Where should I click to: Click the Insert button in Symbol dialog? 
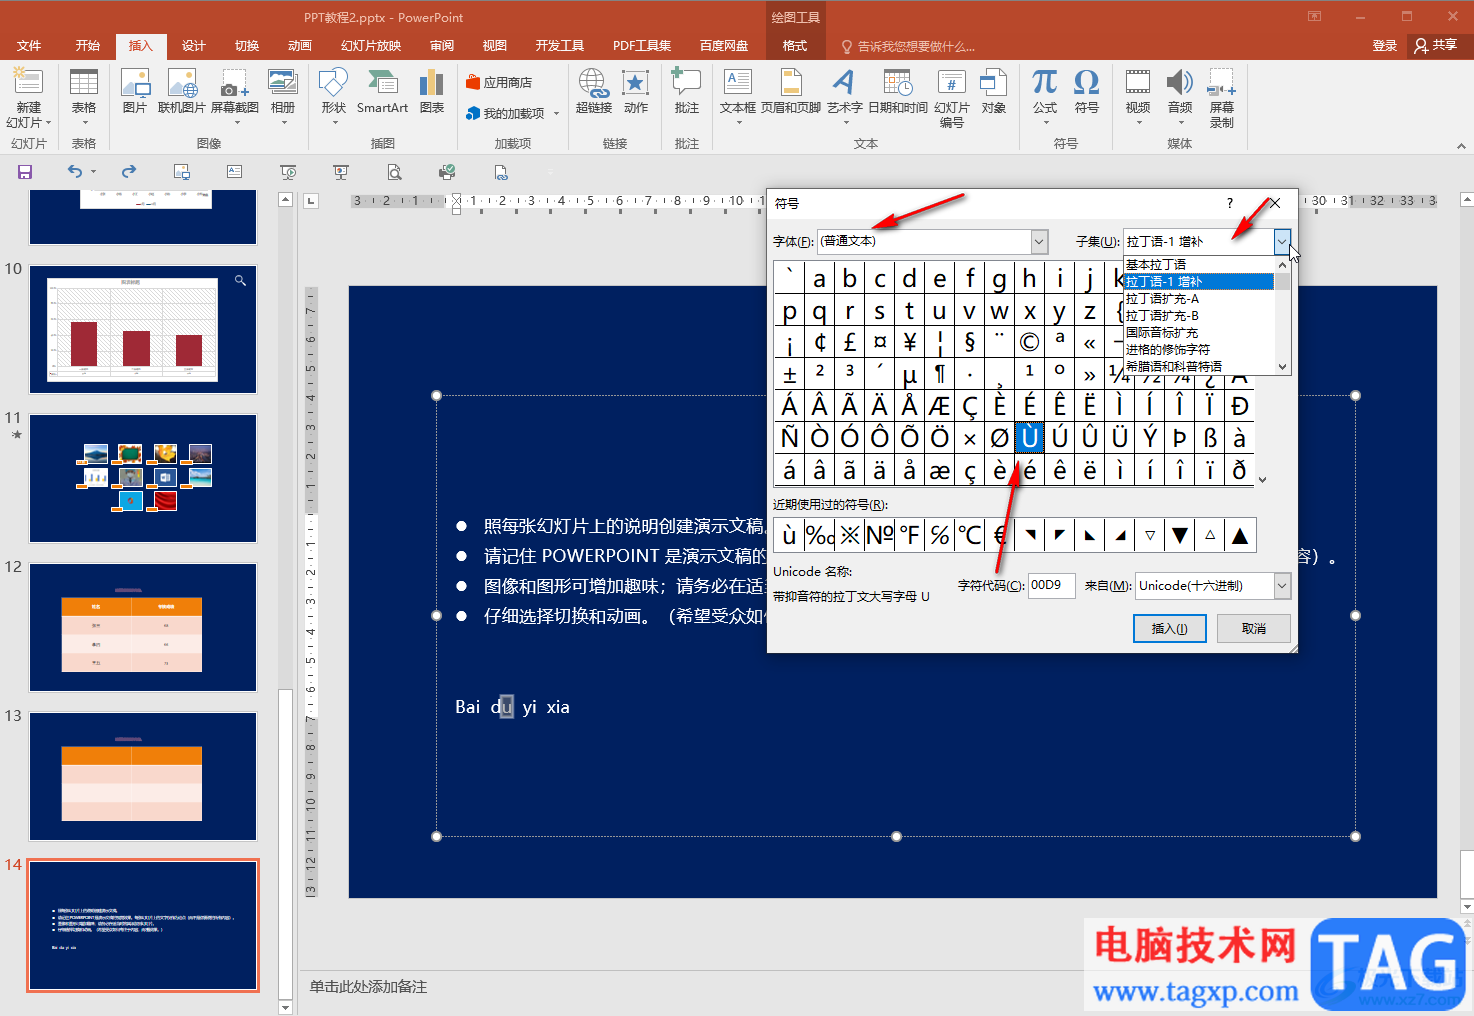pyautogui.click(x=1170, y=628)
